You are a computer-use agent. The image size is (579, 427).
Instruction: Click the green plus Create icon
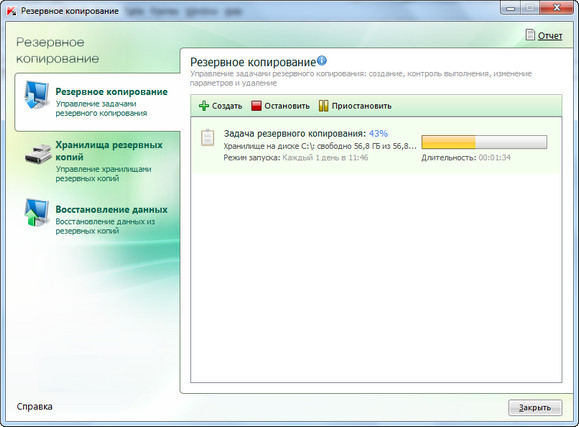click(204, 106)
